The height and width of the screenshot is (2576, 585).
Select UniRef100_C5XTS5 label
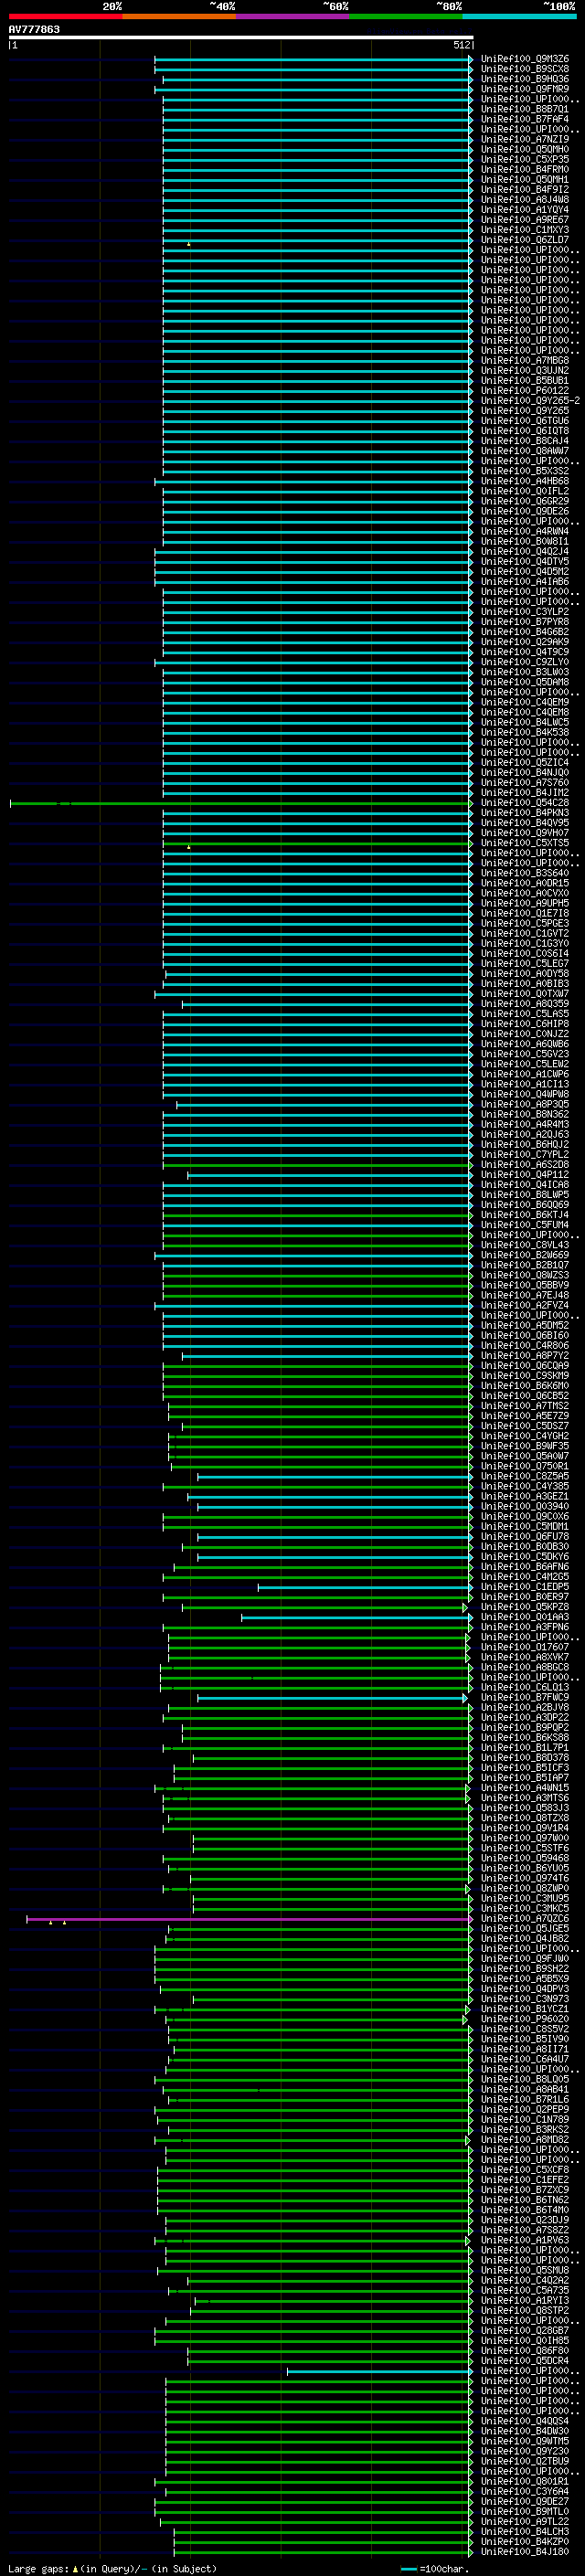pyautogui.click(x=525, y=842)
